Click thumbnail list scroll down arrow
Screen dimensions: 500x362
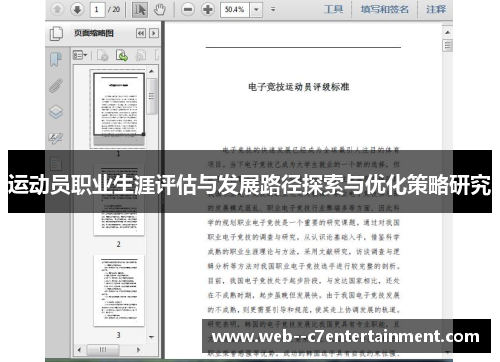152,337
